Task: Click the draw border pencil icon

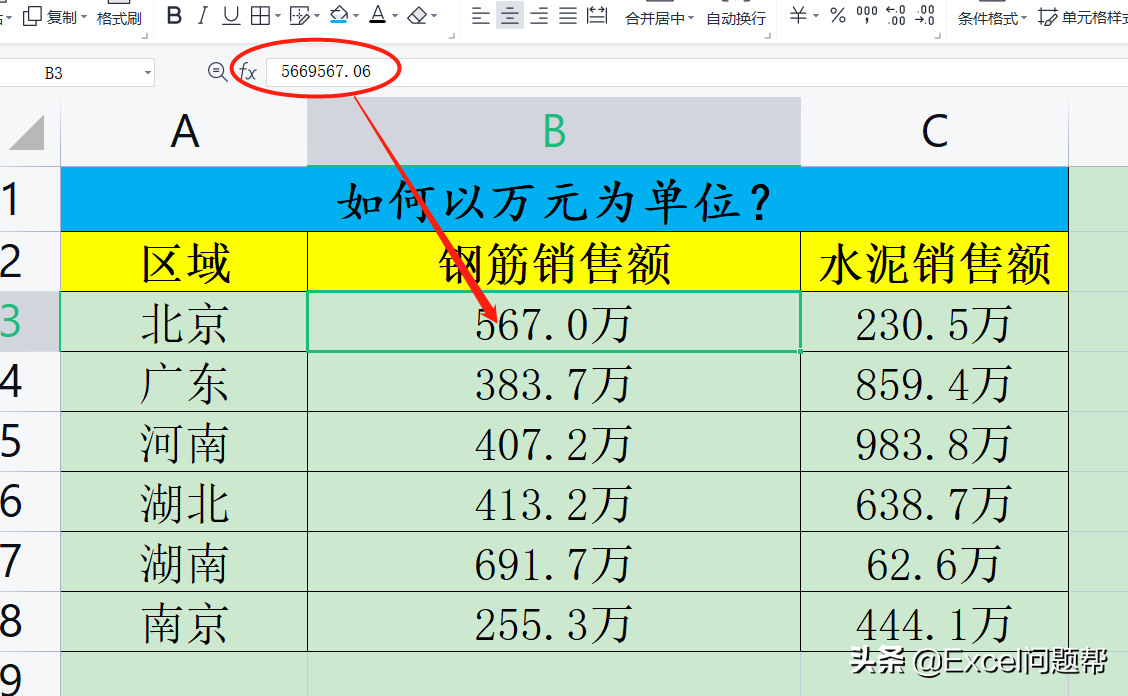Action: click(x=299, y=15)
